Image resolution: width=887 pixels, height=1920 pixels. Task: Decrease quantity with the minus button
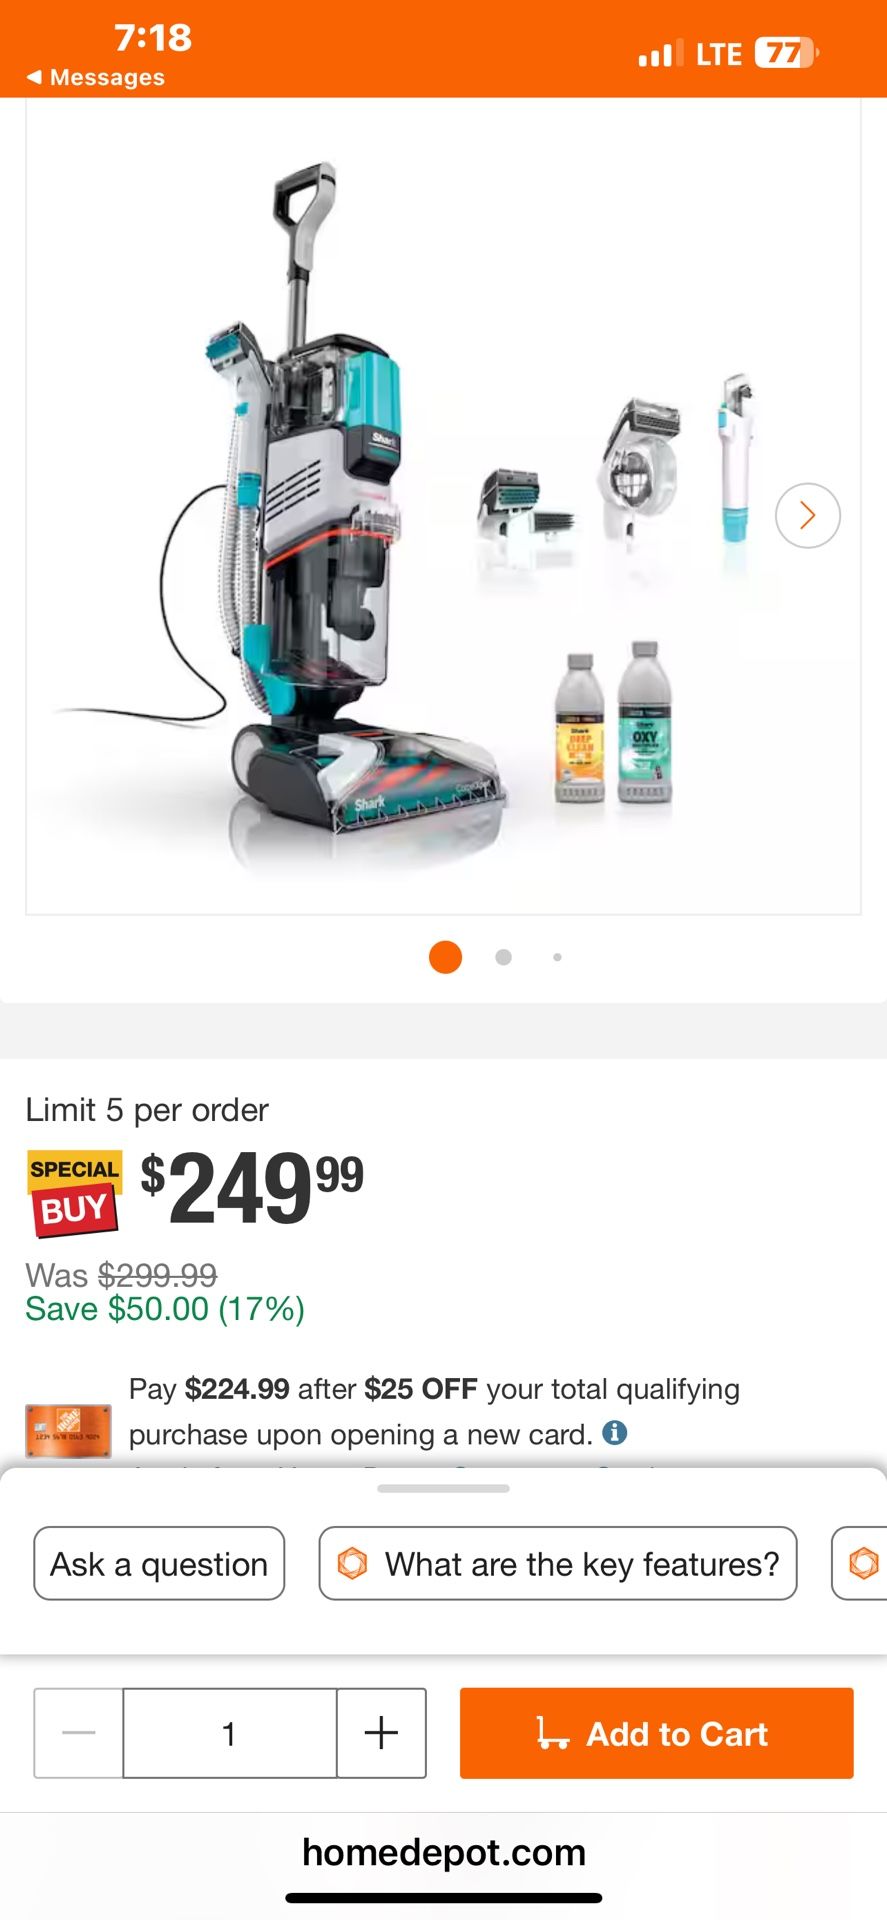(78, 1733)
